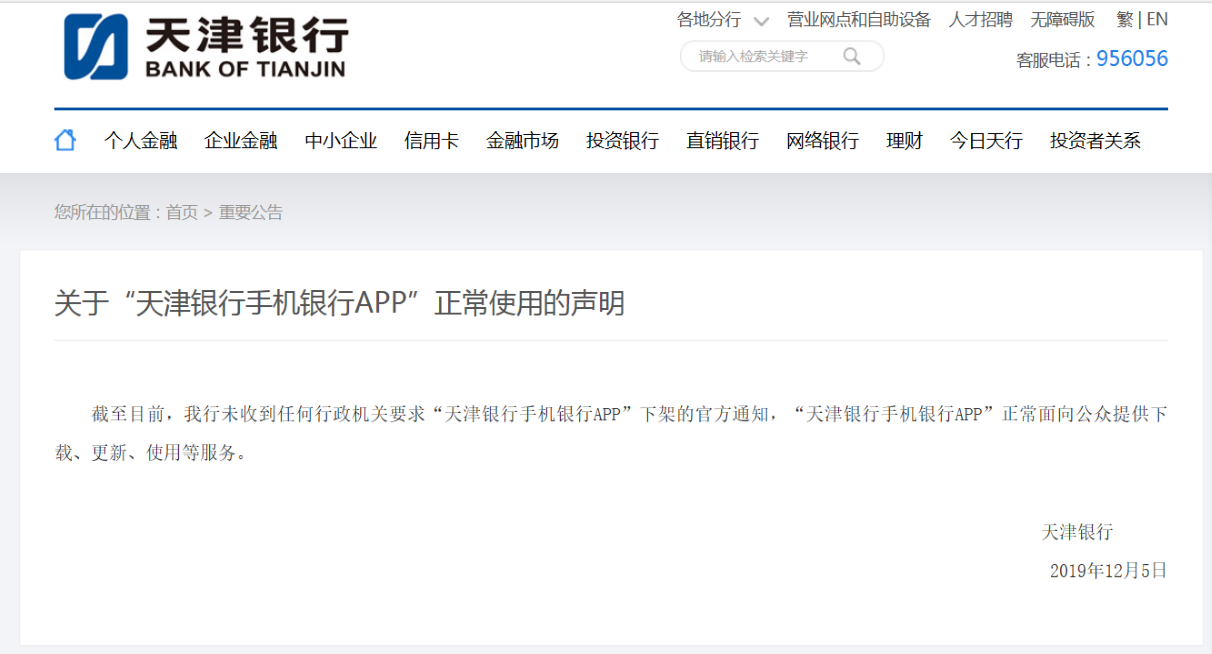Open 金融市场 financial markets page
Viewport: 1212px width, 654px height.
point(521,141)
